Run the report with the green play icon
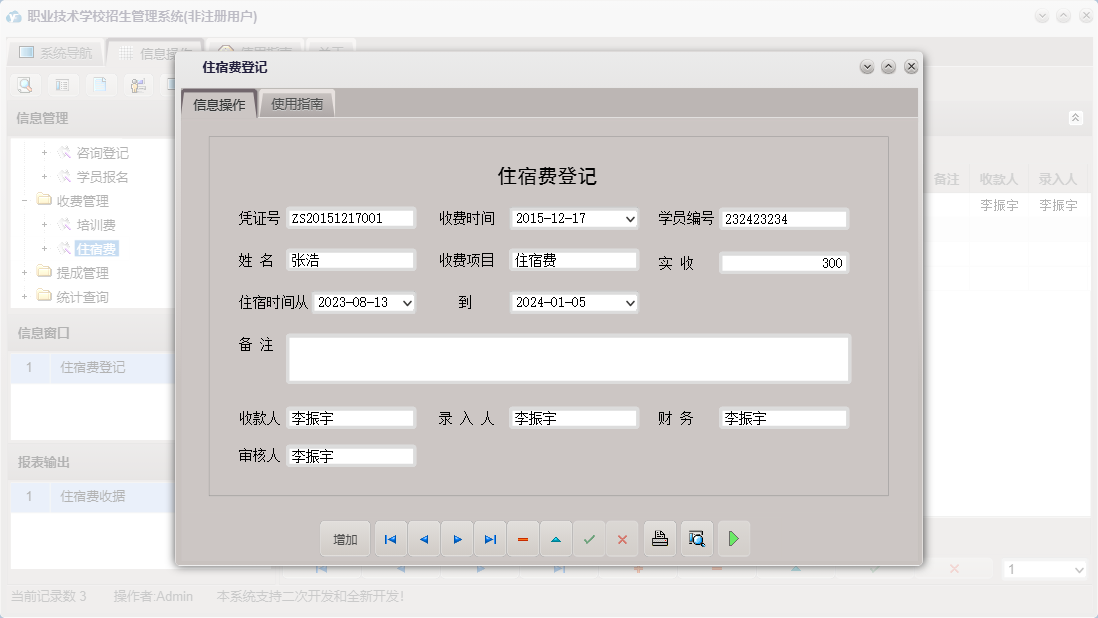 pyautogui.click(x=733, y=539)
